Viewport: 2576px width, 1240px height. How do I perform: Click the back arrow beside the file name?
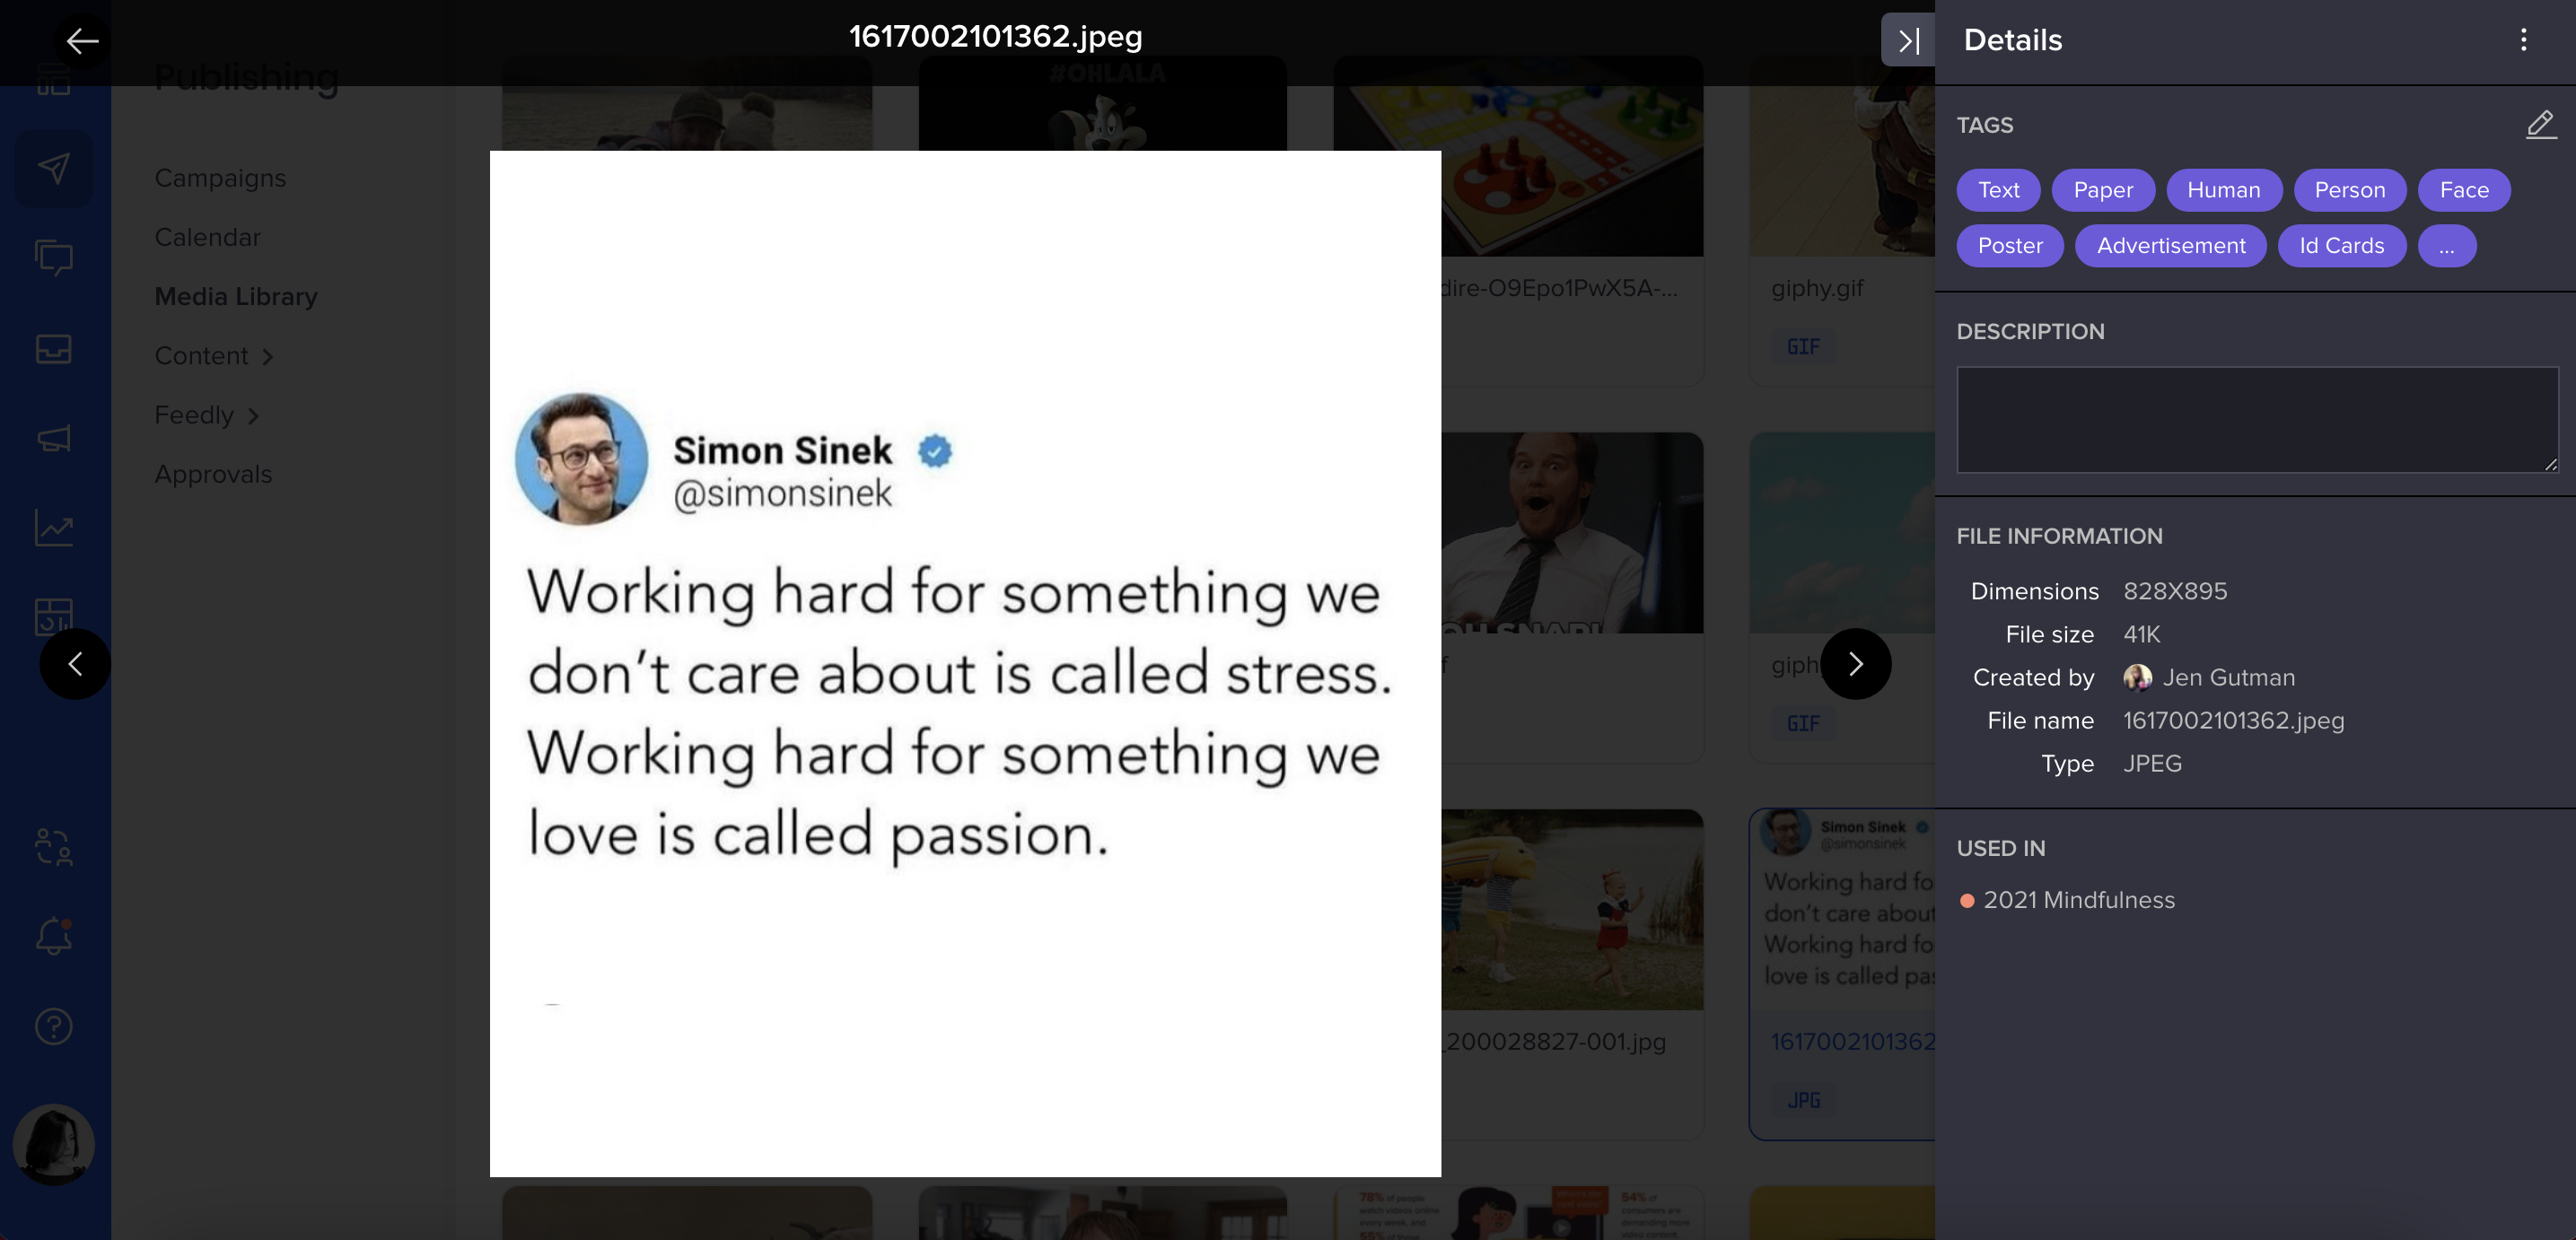tap(82, 41)
